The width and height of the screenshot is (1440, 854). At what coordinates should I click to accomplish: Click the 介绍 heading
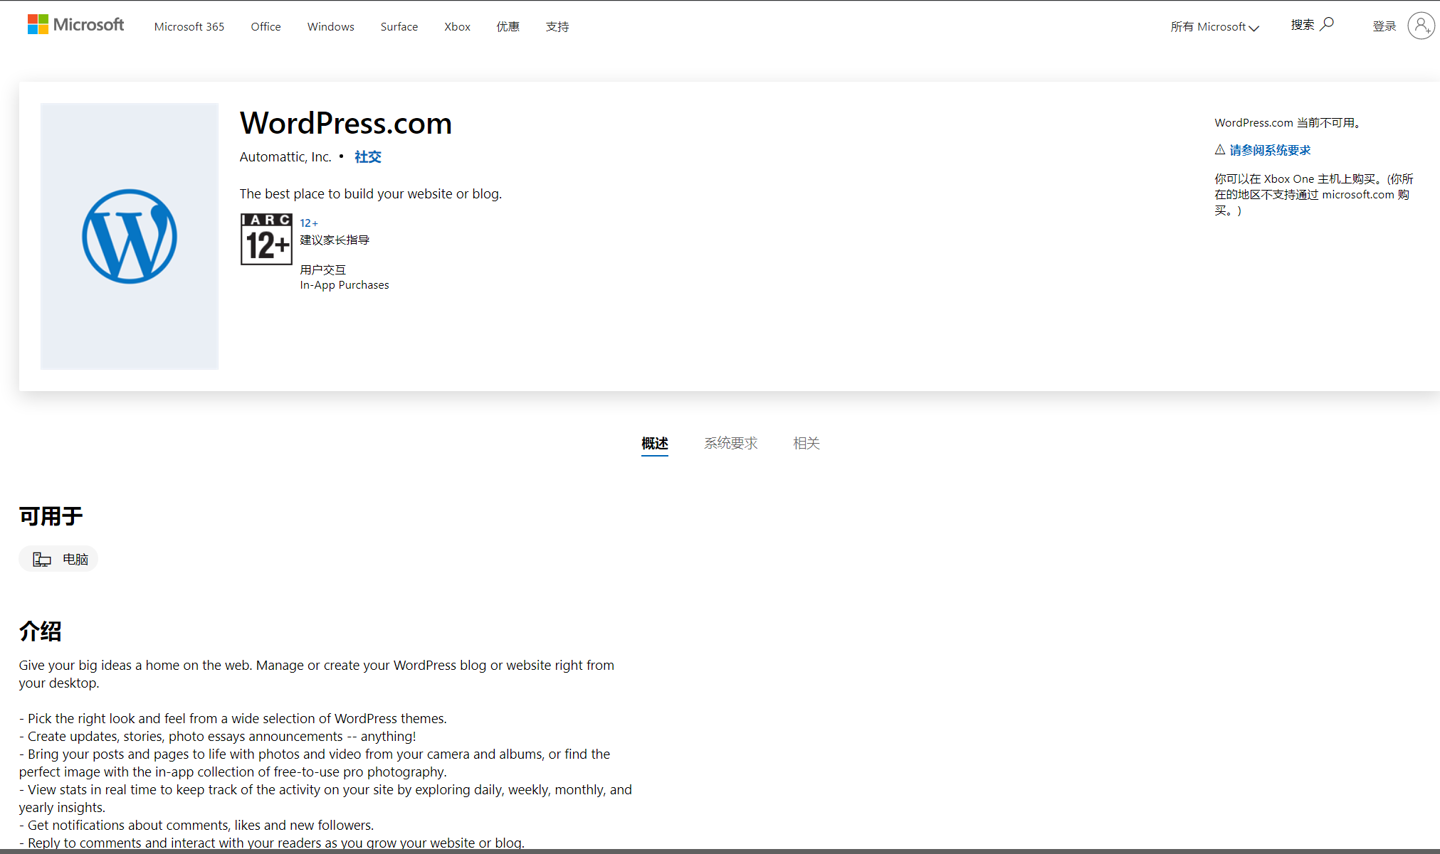(x=40, y=631)
